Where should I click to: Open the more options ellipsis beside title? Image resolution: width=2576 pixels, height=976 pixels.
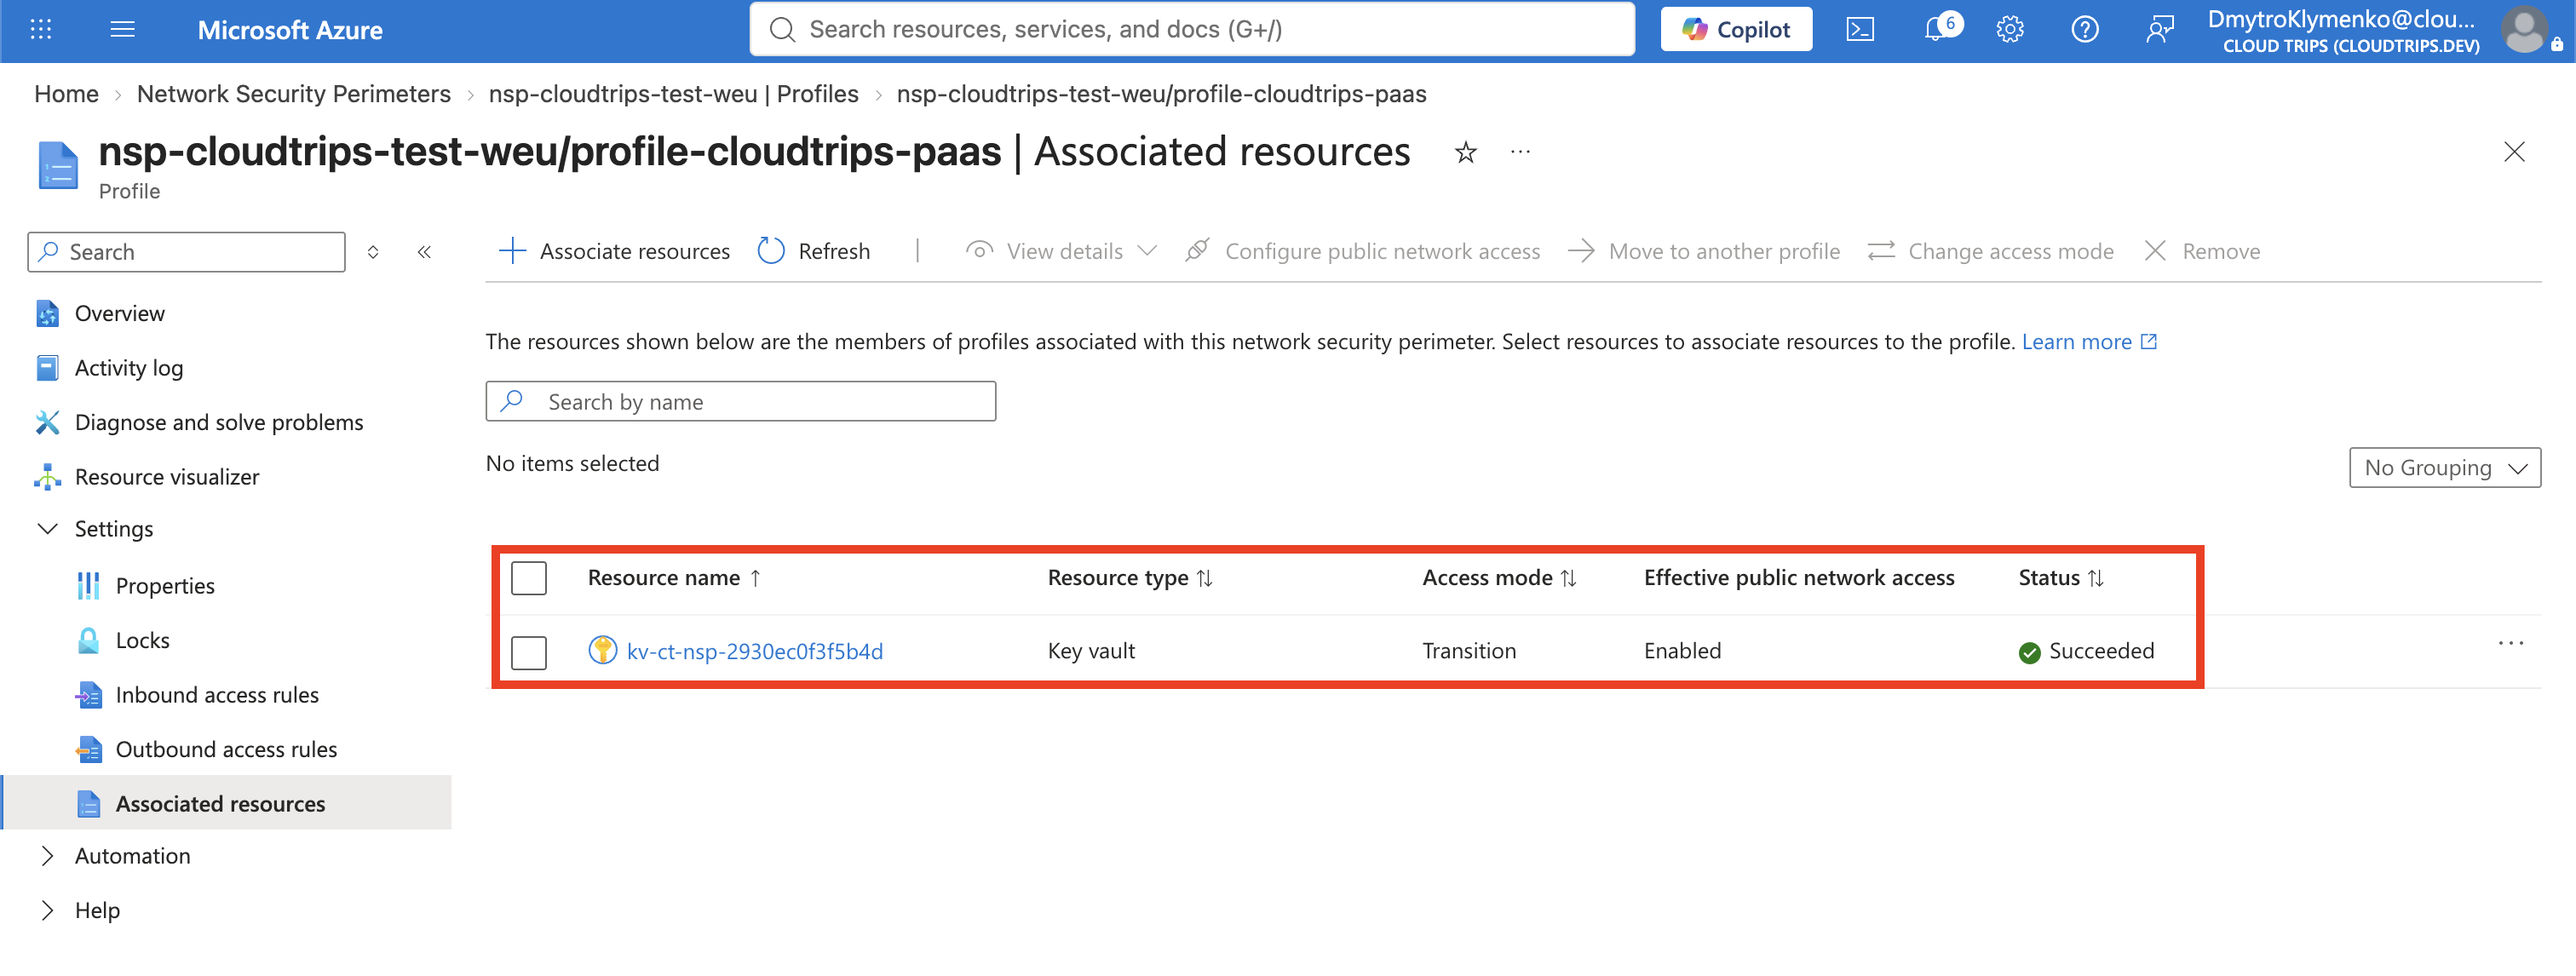pos(1520,153)
